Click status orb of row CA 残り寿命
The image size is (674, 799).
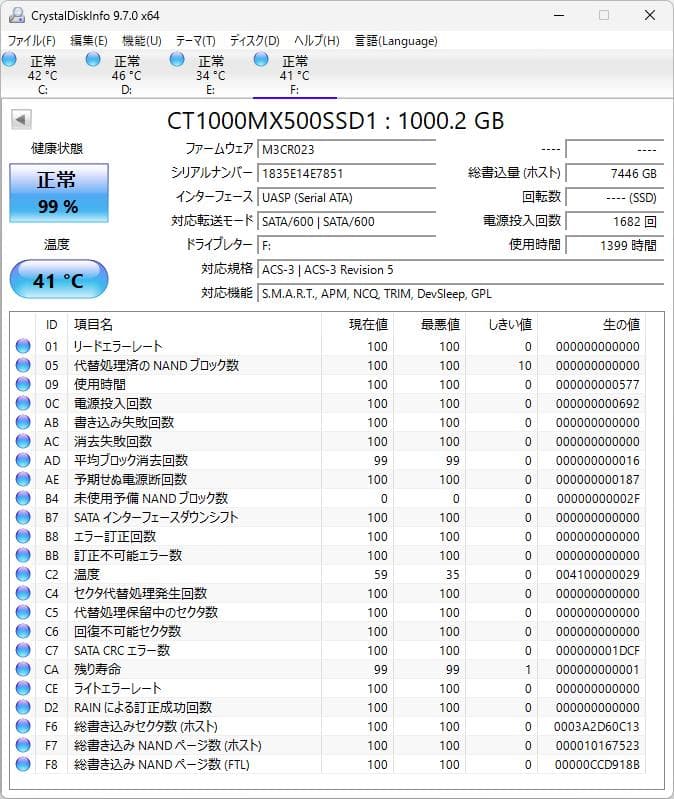(23, 669)
